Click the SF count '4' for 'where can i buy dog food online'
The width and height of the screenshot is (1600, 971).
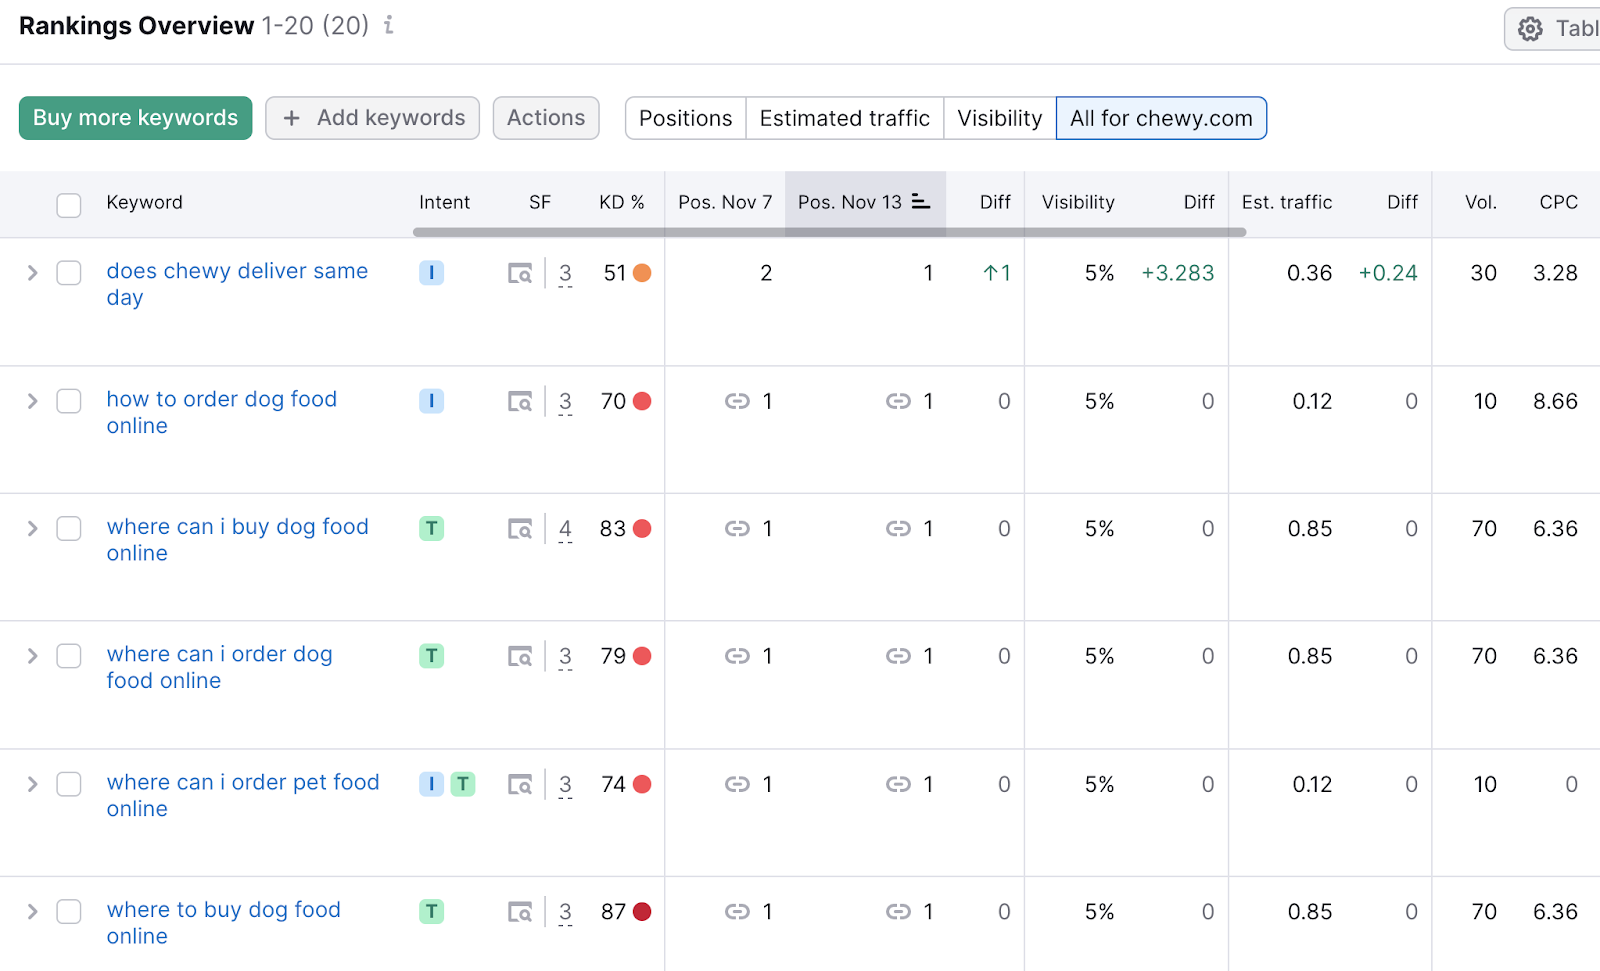click(565, 528)
